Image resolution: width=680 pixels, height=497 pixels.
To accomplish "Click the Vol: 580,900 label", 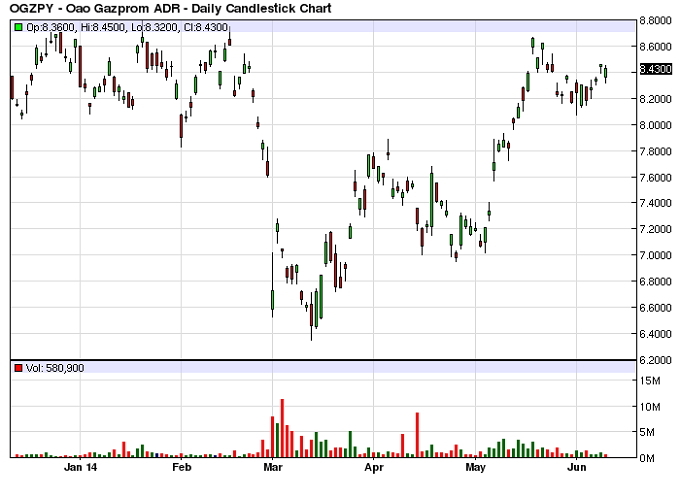I will [55, 368].
